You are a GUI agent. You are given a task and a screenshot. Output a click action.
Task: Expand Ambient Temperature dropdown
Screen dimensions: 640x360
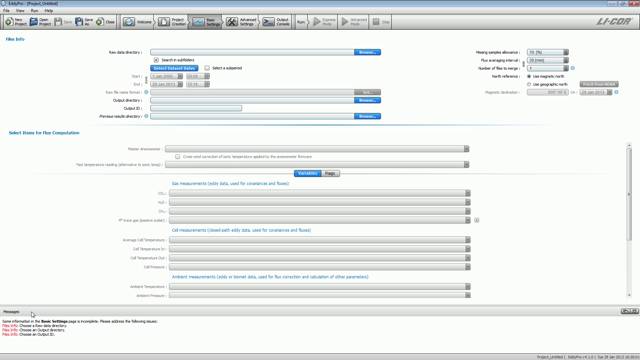pos(468,287)
